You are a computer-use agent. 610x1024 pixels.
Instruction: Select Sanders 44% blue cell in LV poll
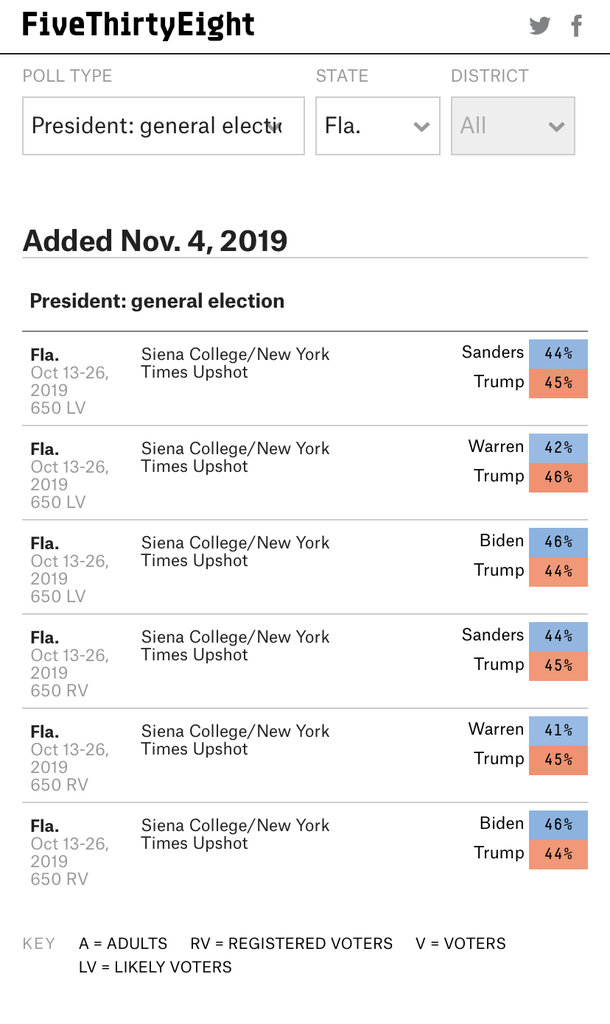(x=558, y=354)
